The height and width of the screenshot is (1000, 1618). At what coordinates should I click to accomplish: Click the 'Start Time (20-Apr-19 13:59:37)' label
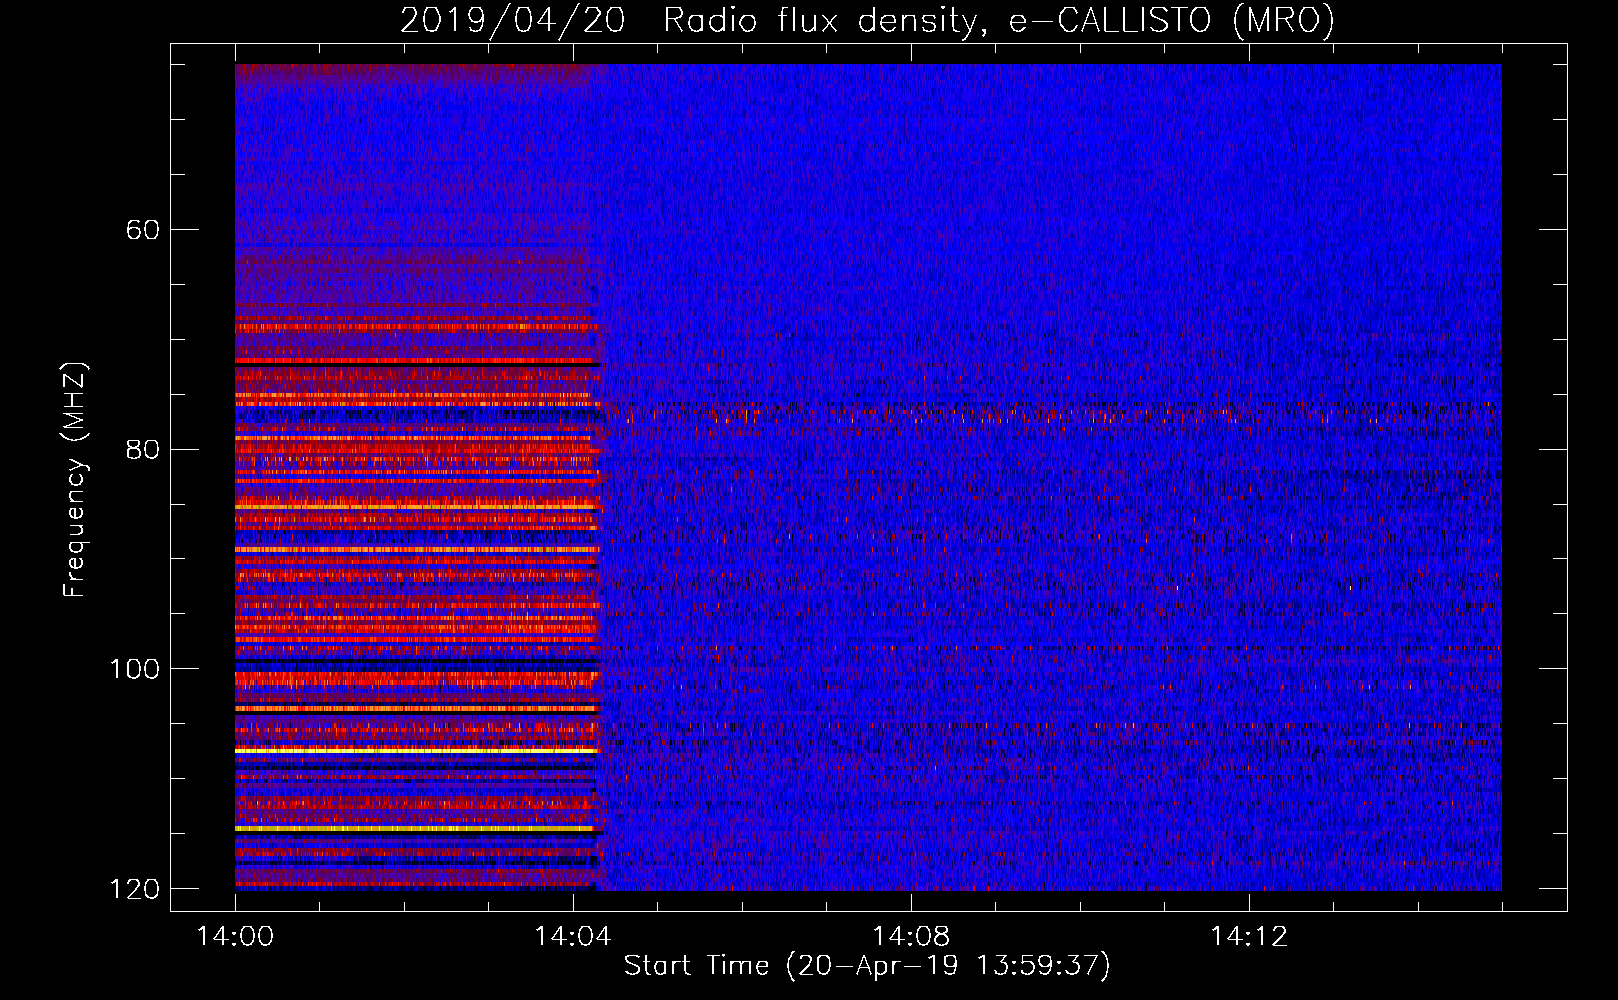pyautogui.click(x=867, y=966)
